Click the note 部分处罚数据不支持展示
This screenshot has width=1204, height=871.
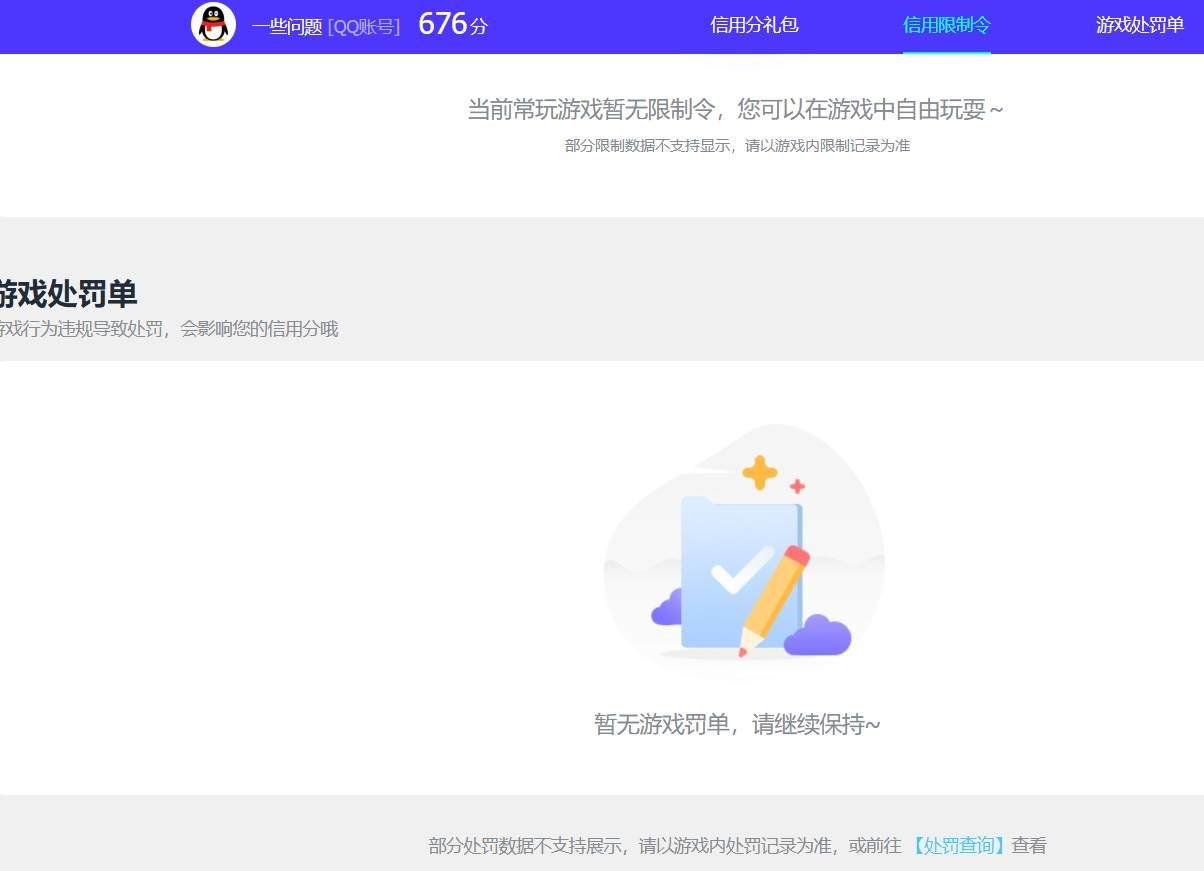pyautogui.click(x=525, y=846)
